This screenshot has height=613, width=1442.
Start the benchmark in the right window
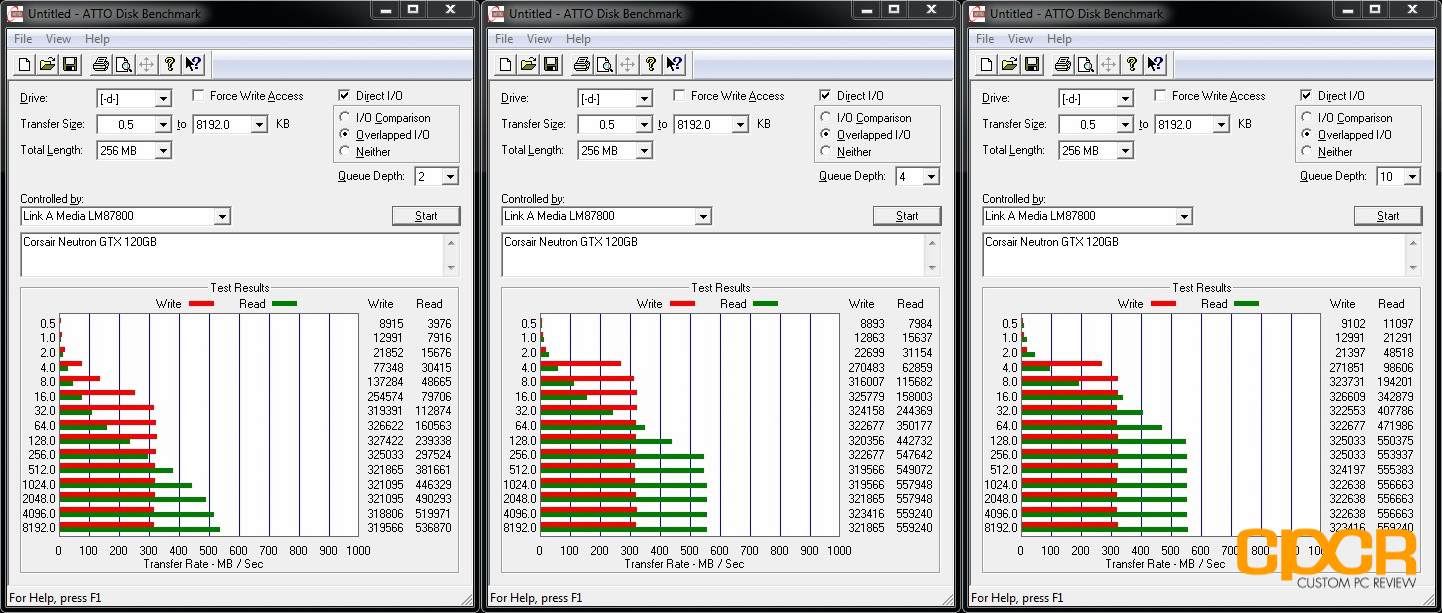(1388, 216)
